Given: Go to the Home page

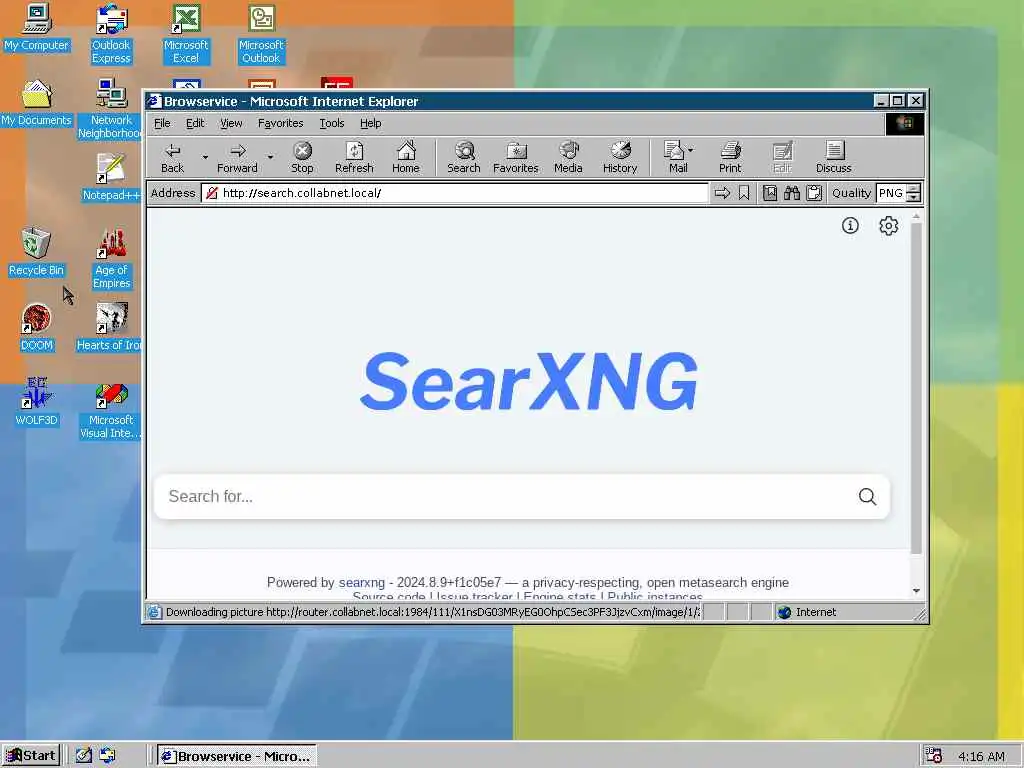Looking at the screenshot, I should [406, 157].
